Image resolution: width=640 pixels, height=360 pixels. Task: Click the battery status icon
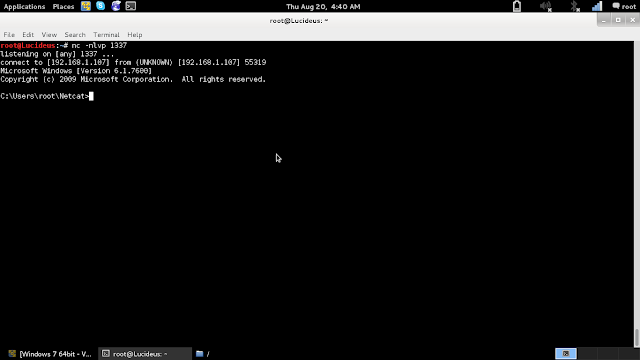coord(517,6)
